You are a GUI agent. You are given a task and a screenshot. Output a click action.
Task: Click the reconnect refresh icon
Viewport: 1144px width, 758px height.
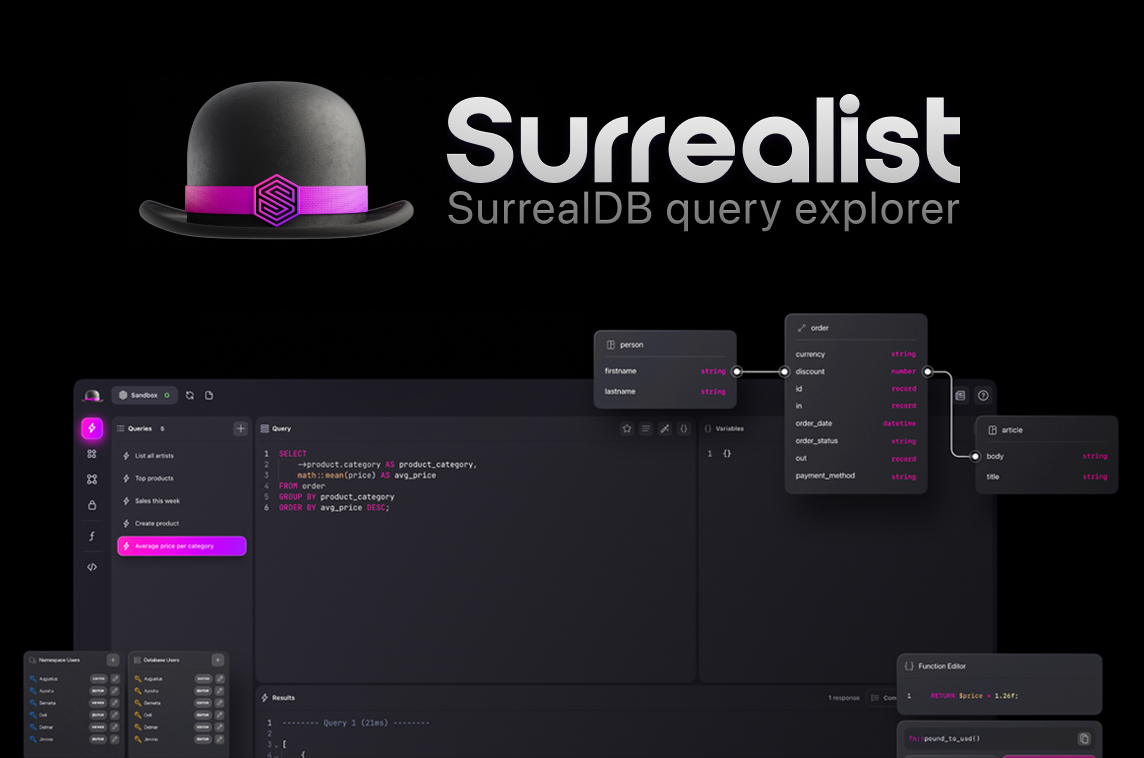pos(190,395)
